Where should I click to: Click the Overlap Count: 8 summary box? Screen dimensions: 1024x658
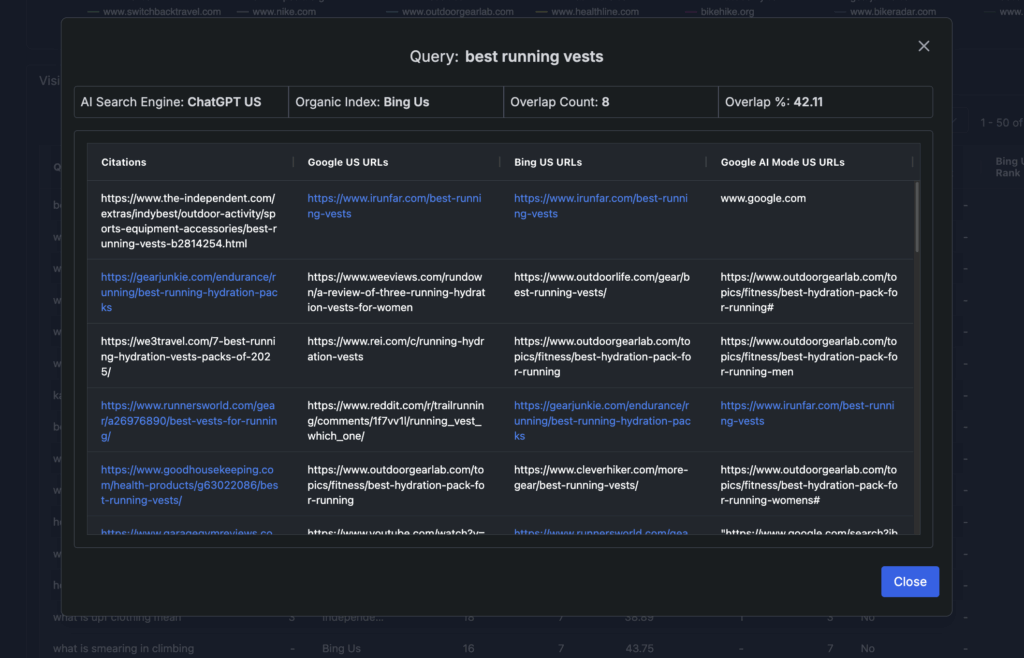click(x=610, y=102)
